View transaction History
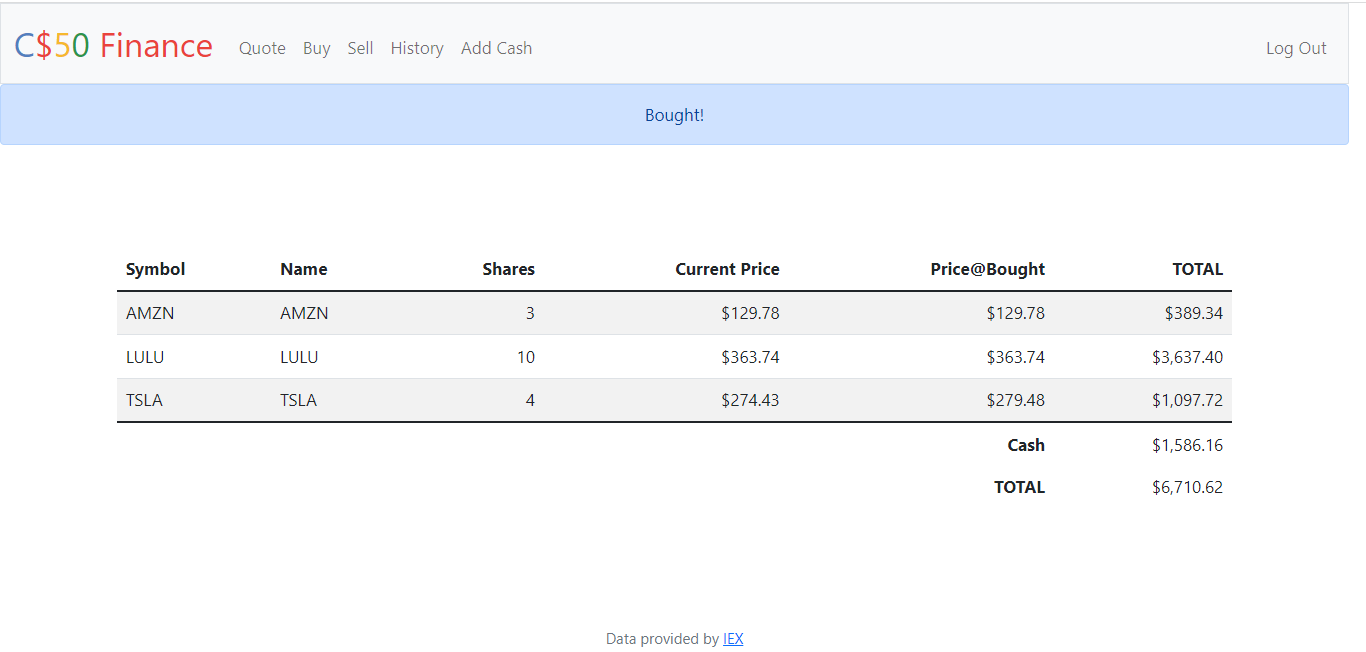Image resolution: width=1366 pixels, height=652 pixels. [417, 48]
